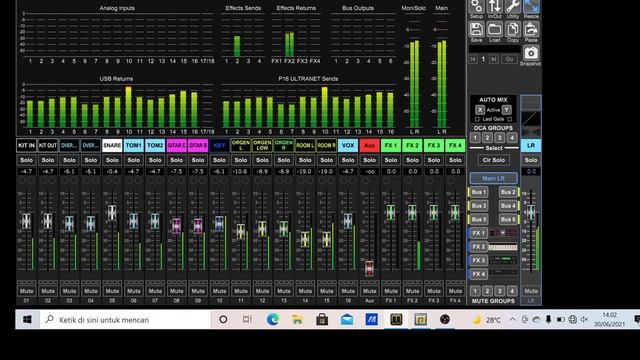
Task: Click the Aux channel red fader
Action: 369,268
